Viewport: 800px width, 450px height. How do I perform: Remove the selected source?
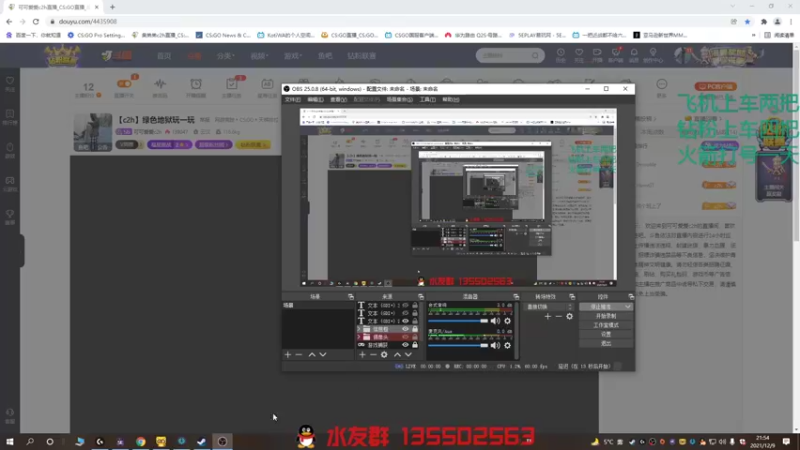373,355
